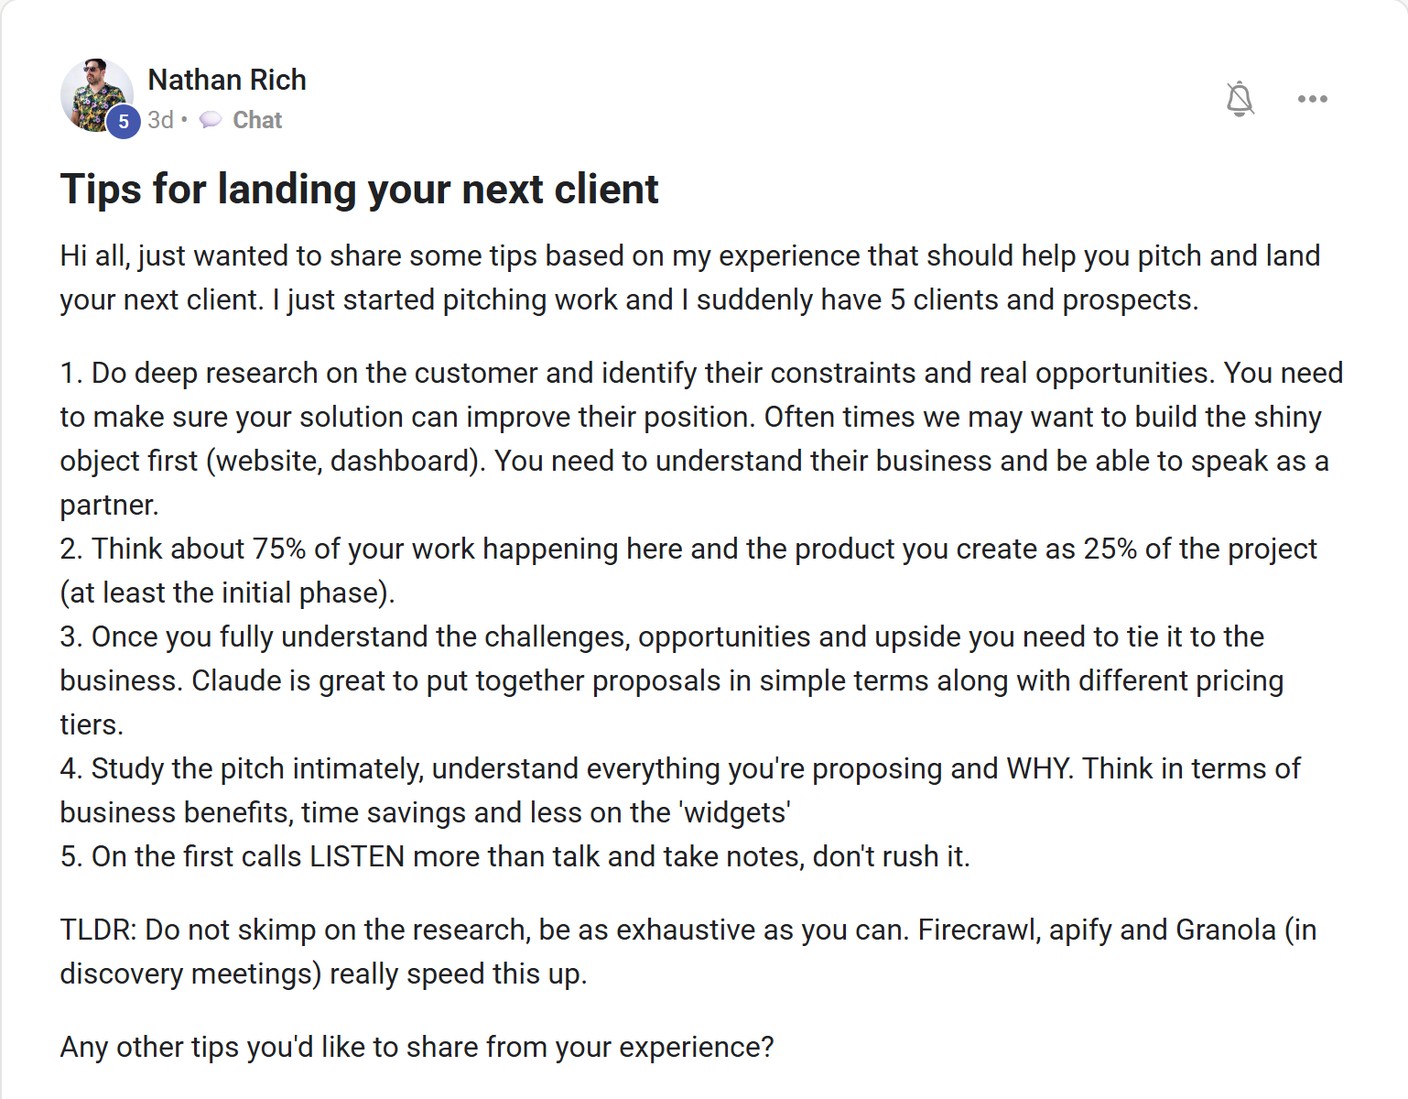1408x1099 pixels.
Task: Click tip 4 'Study the pitch intimately'
Action: [x=680, y=791]
